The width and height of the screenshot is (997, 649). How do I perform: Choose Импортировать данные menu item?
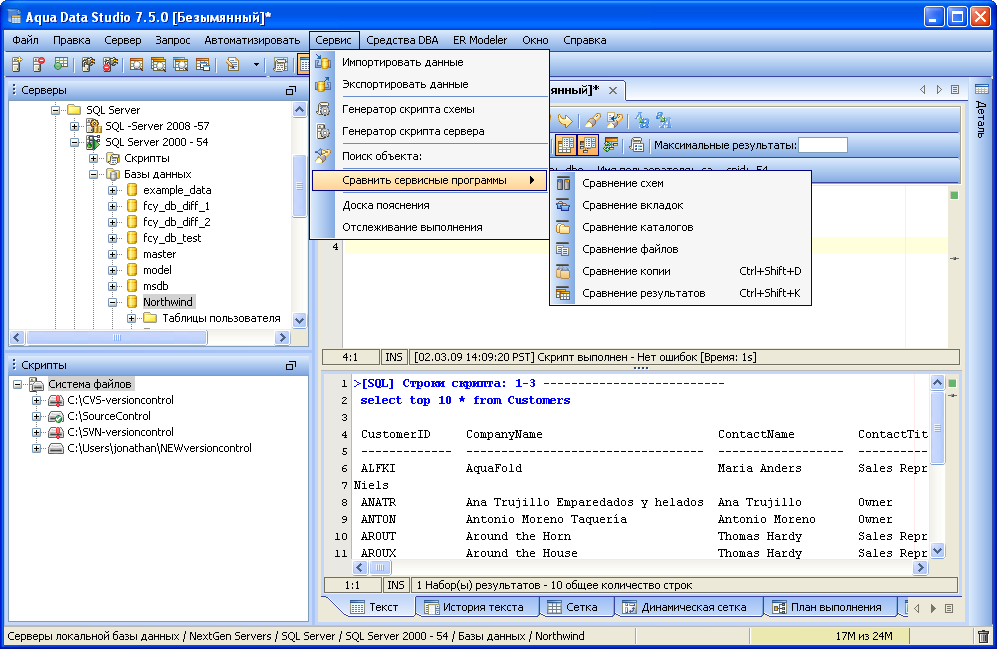tap(430, 62)
